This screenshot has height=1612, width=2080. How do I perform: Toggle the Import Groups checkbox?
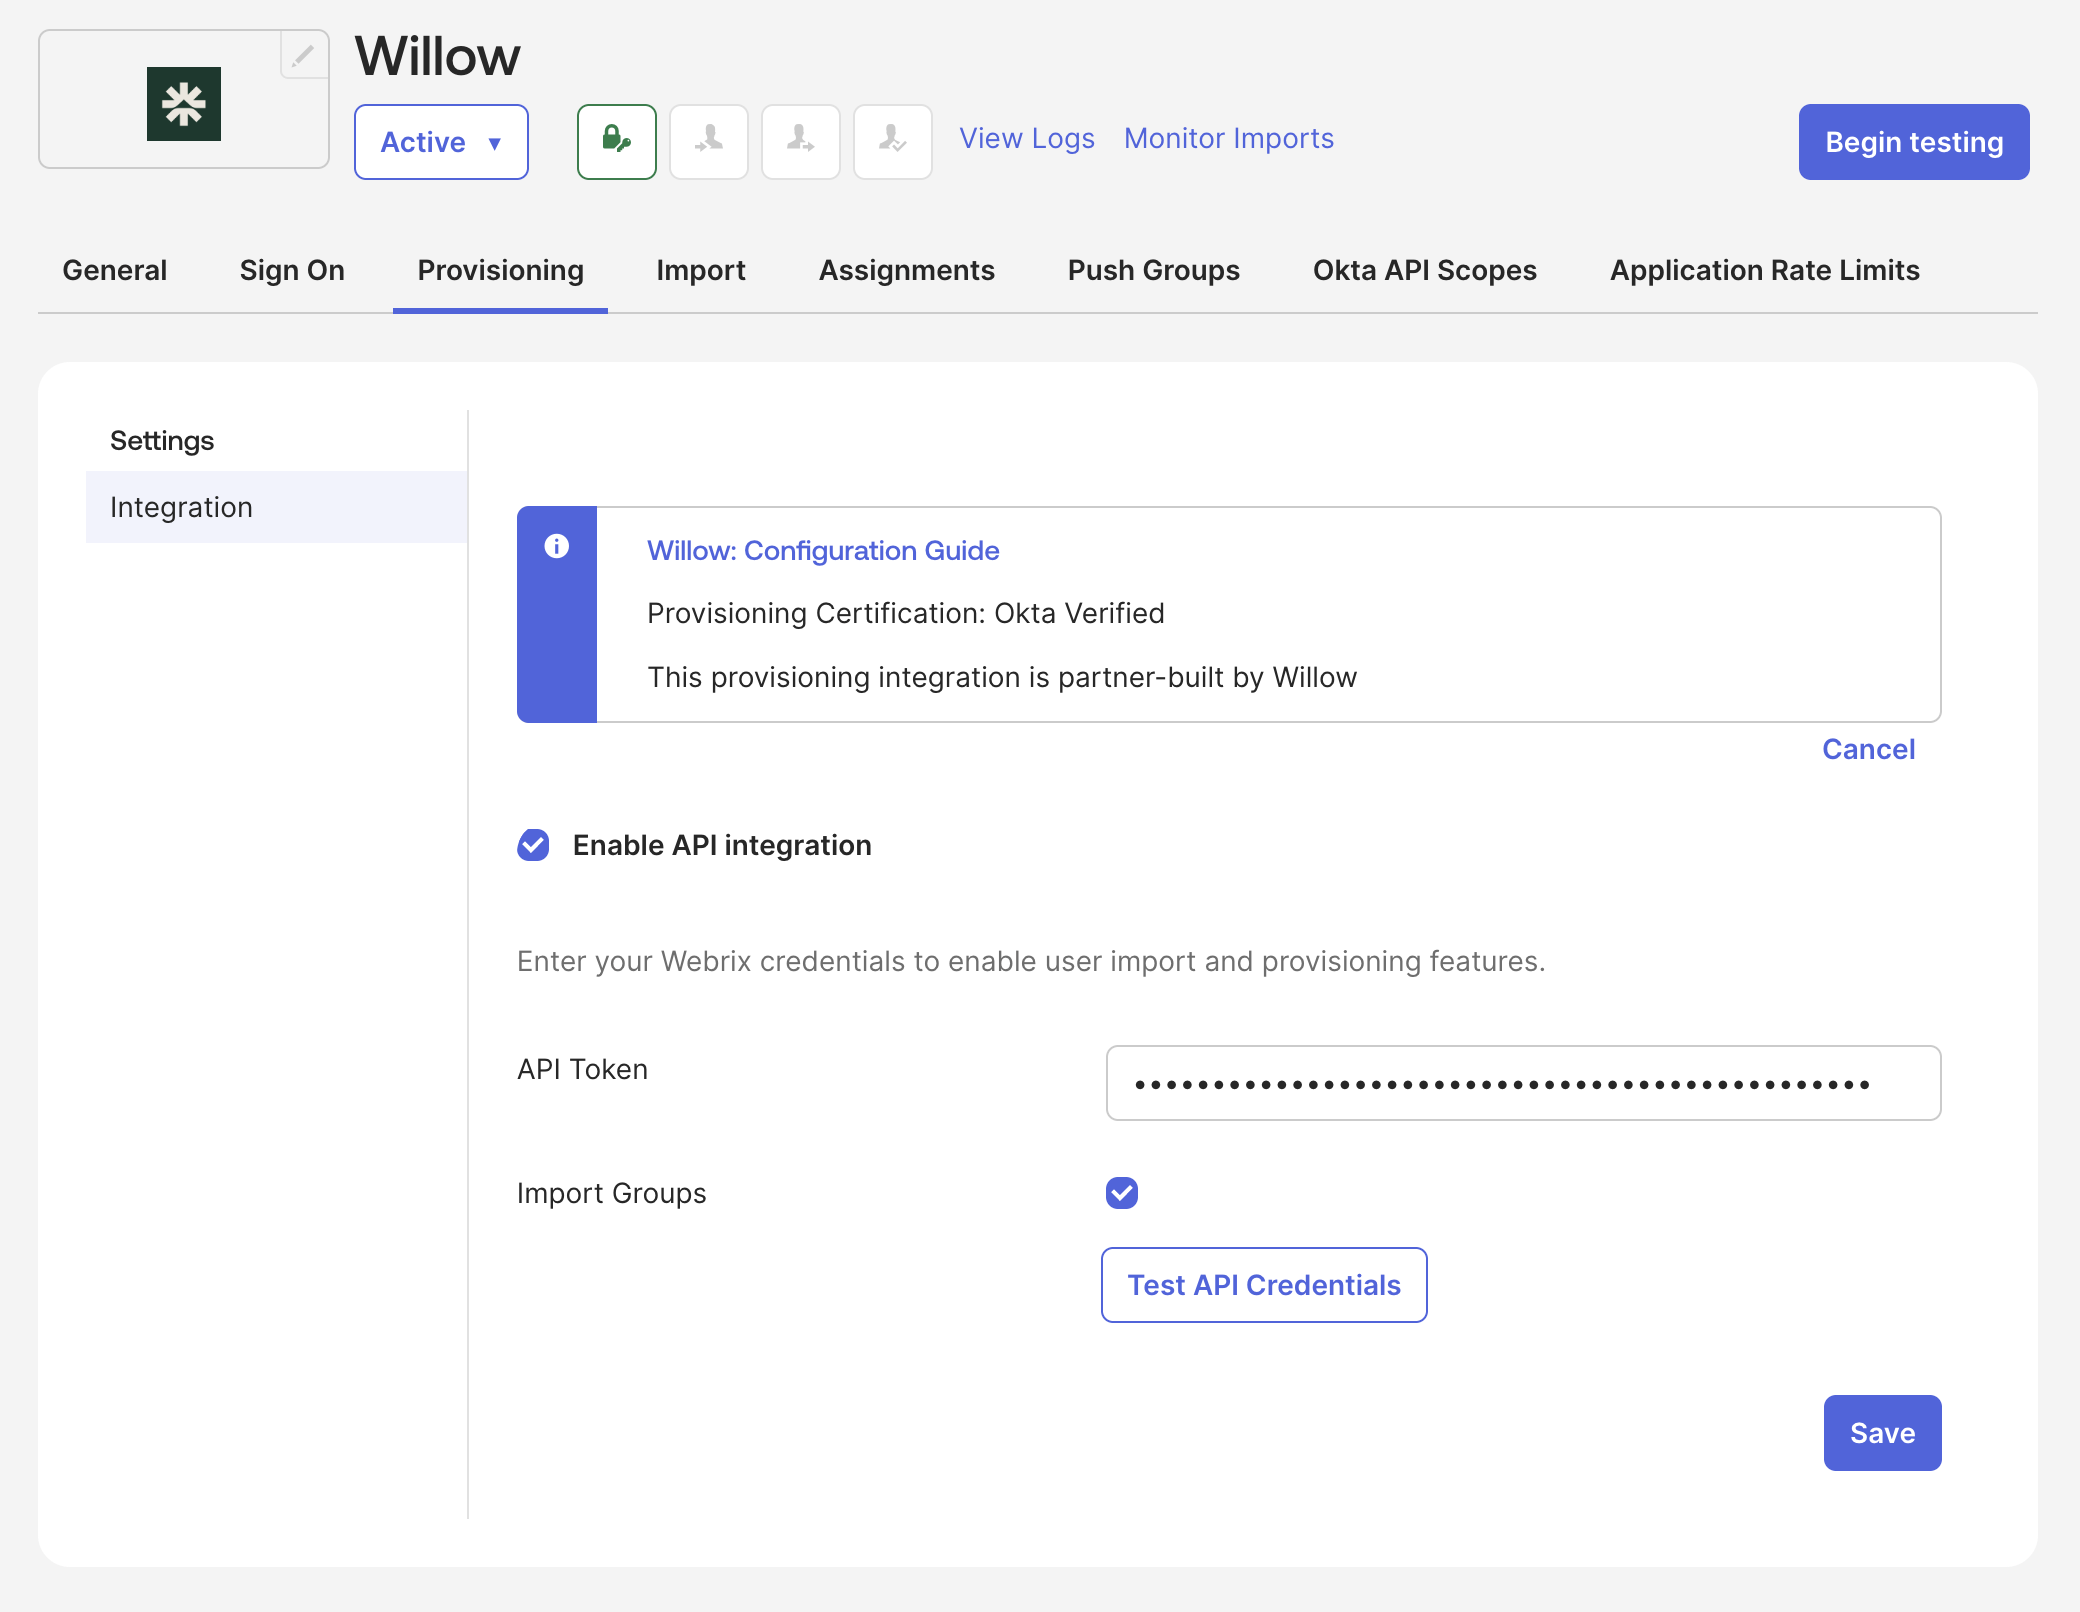coord(1122,1192)
